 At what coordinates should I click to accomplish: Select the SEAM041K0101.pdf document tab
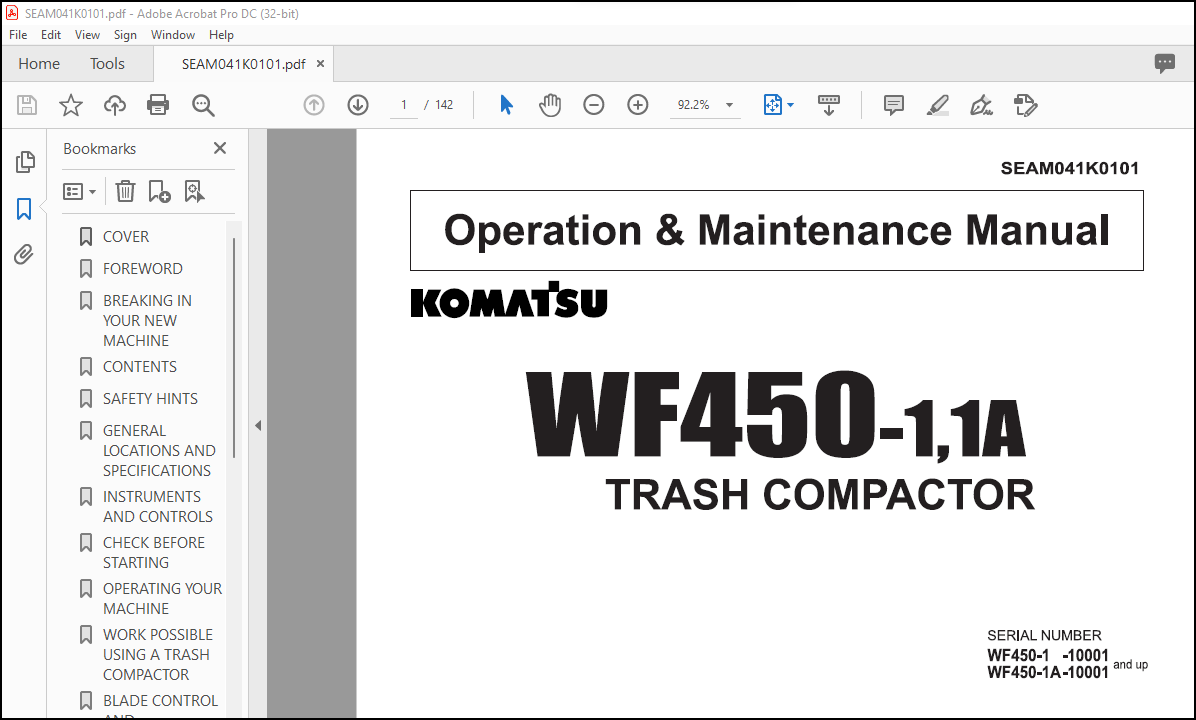click(x=243, y=64)
